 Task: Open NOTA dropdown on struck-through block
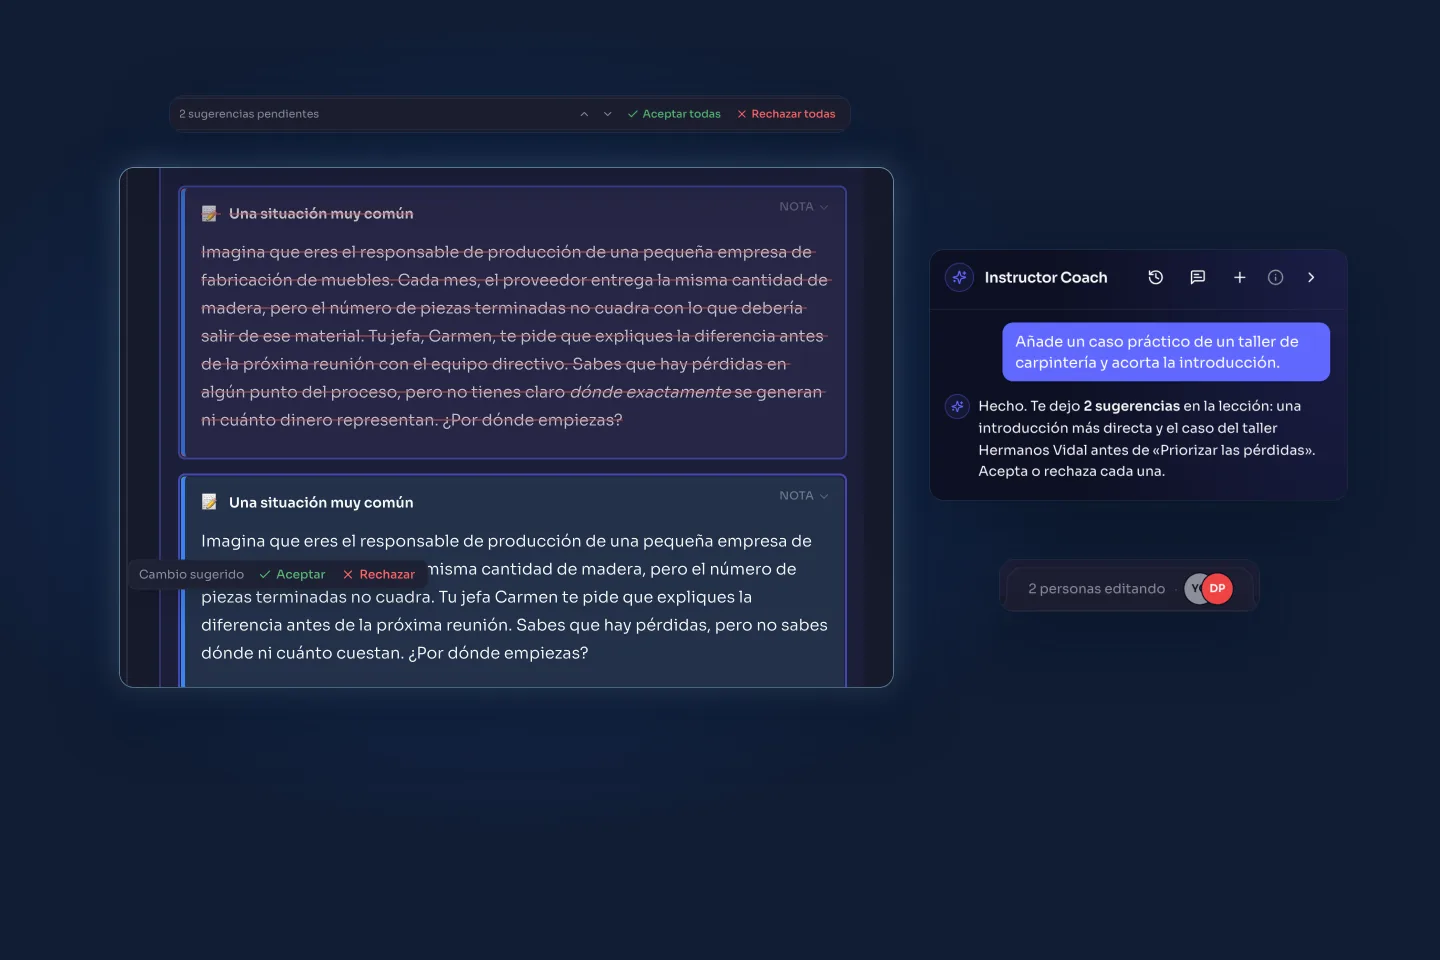point(804,207)
